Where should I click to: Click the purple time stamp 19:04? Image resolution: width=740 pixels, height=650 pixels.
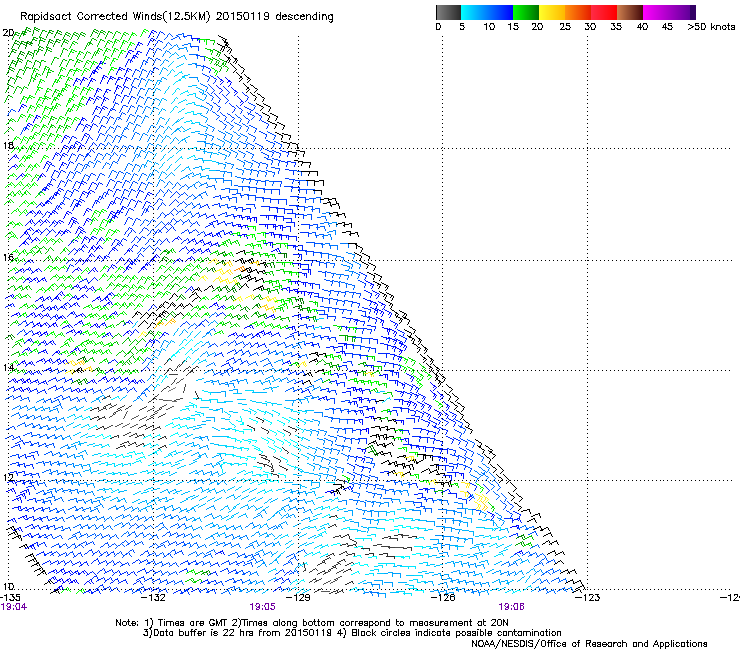point(14,607)
